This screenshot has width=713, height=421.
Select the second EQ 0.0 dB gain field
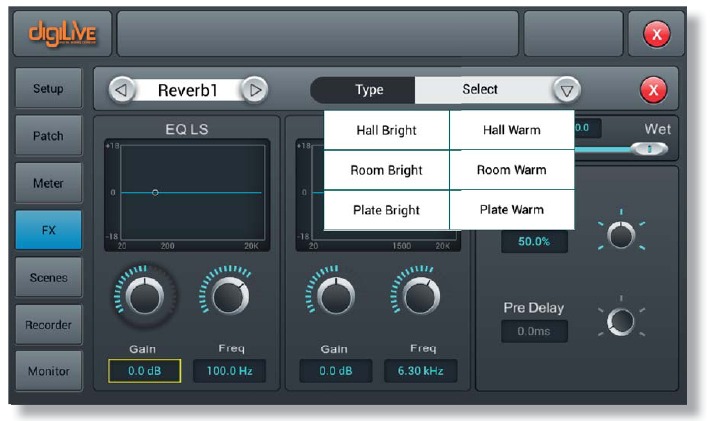[336, 371]
